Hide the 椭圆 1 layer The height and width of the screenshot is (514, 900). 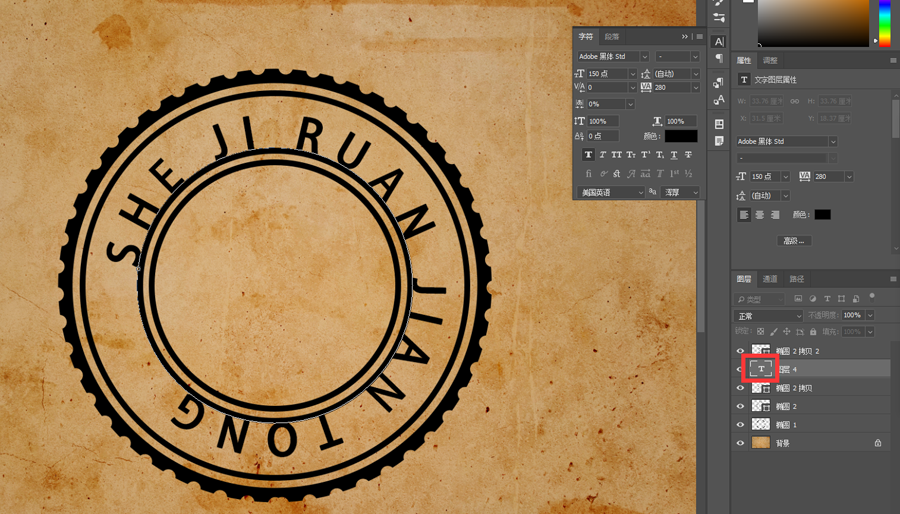[x=740, y=425]
